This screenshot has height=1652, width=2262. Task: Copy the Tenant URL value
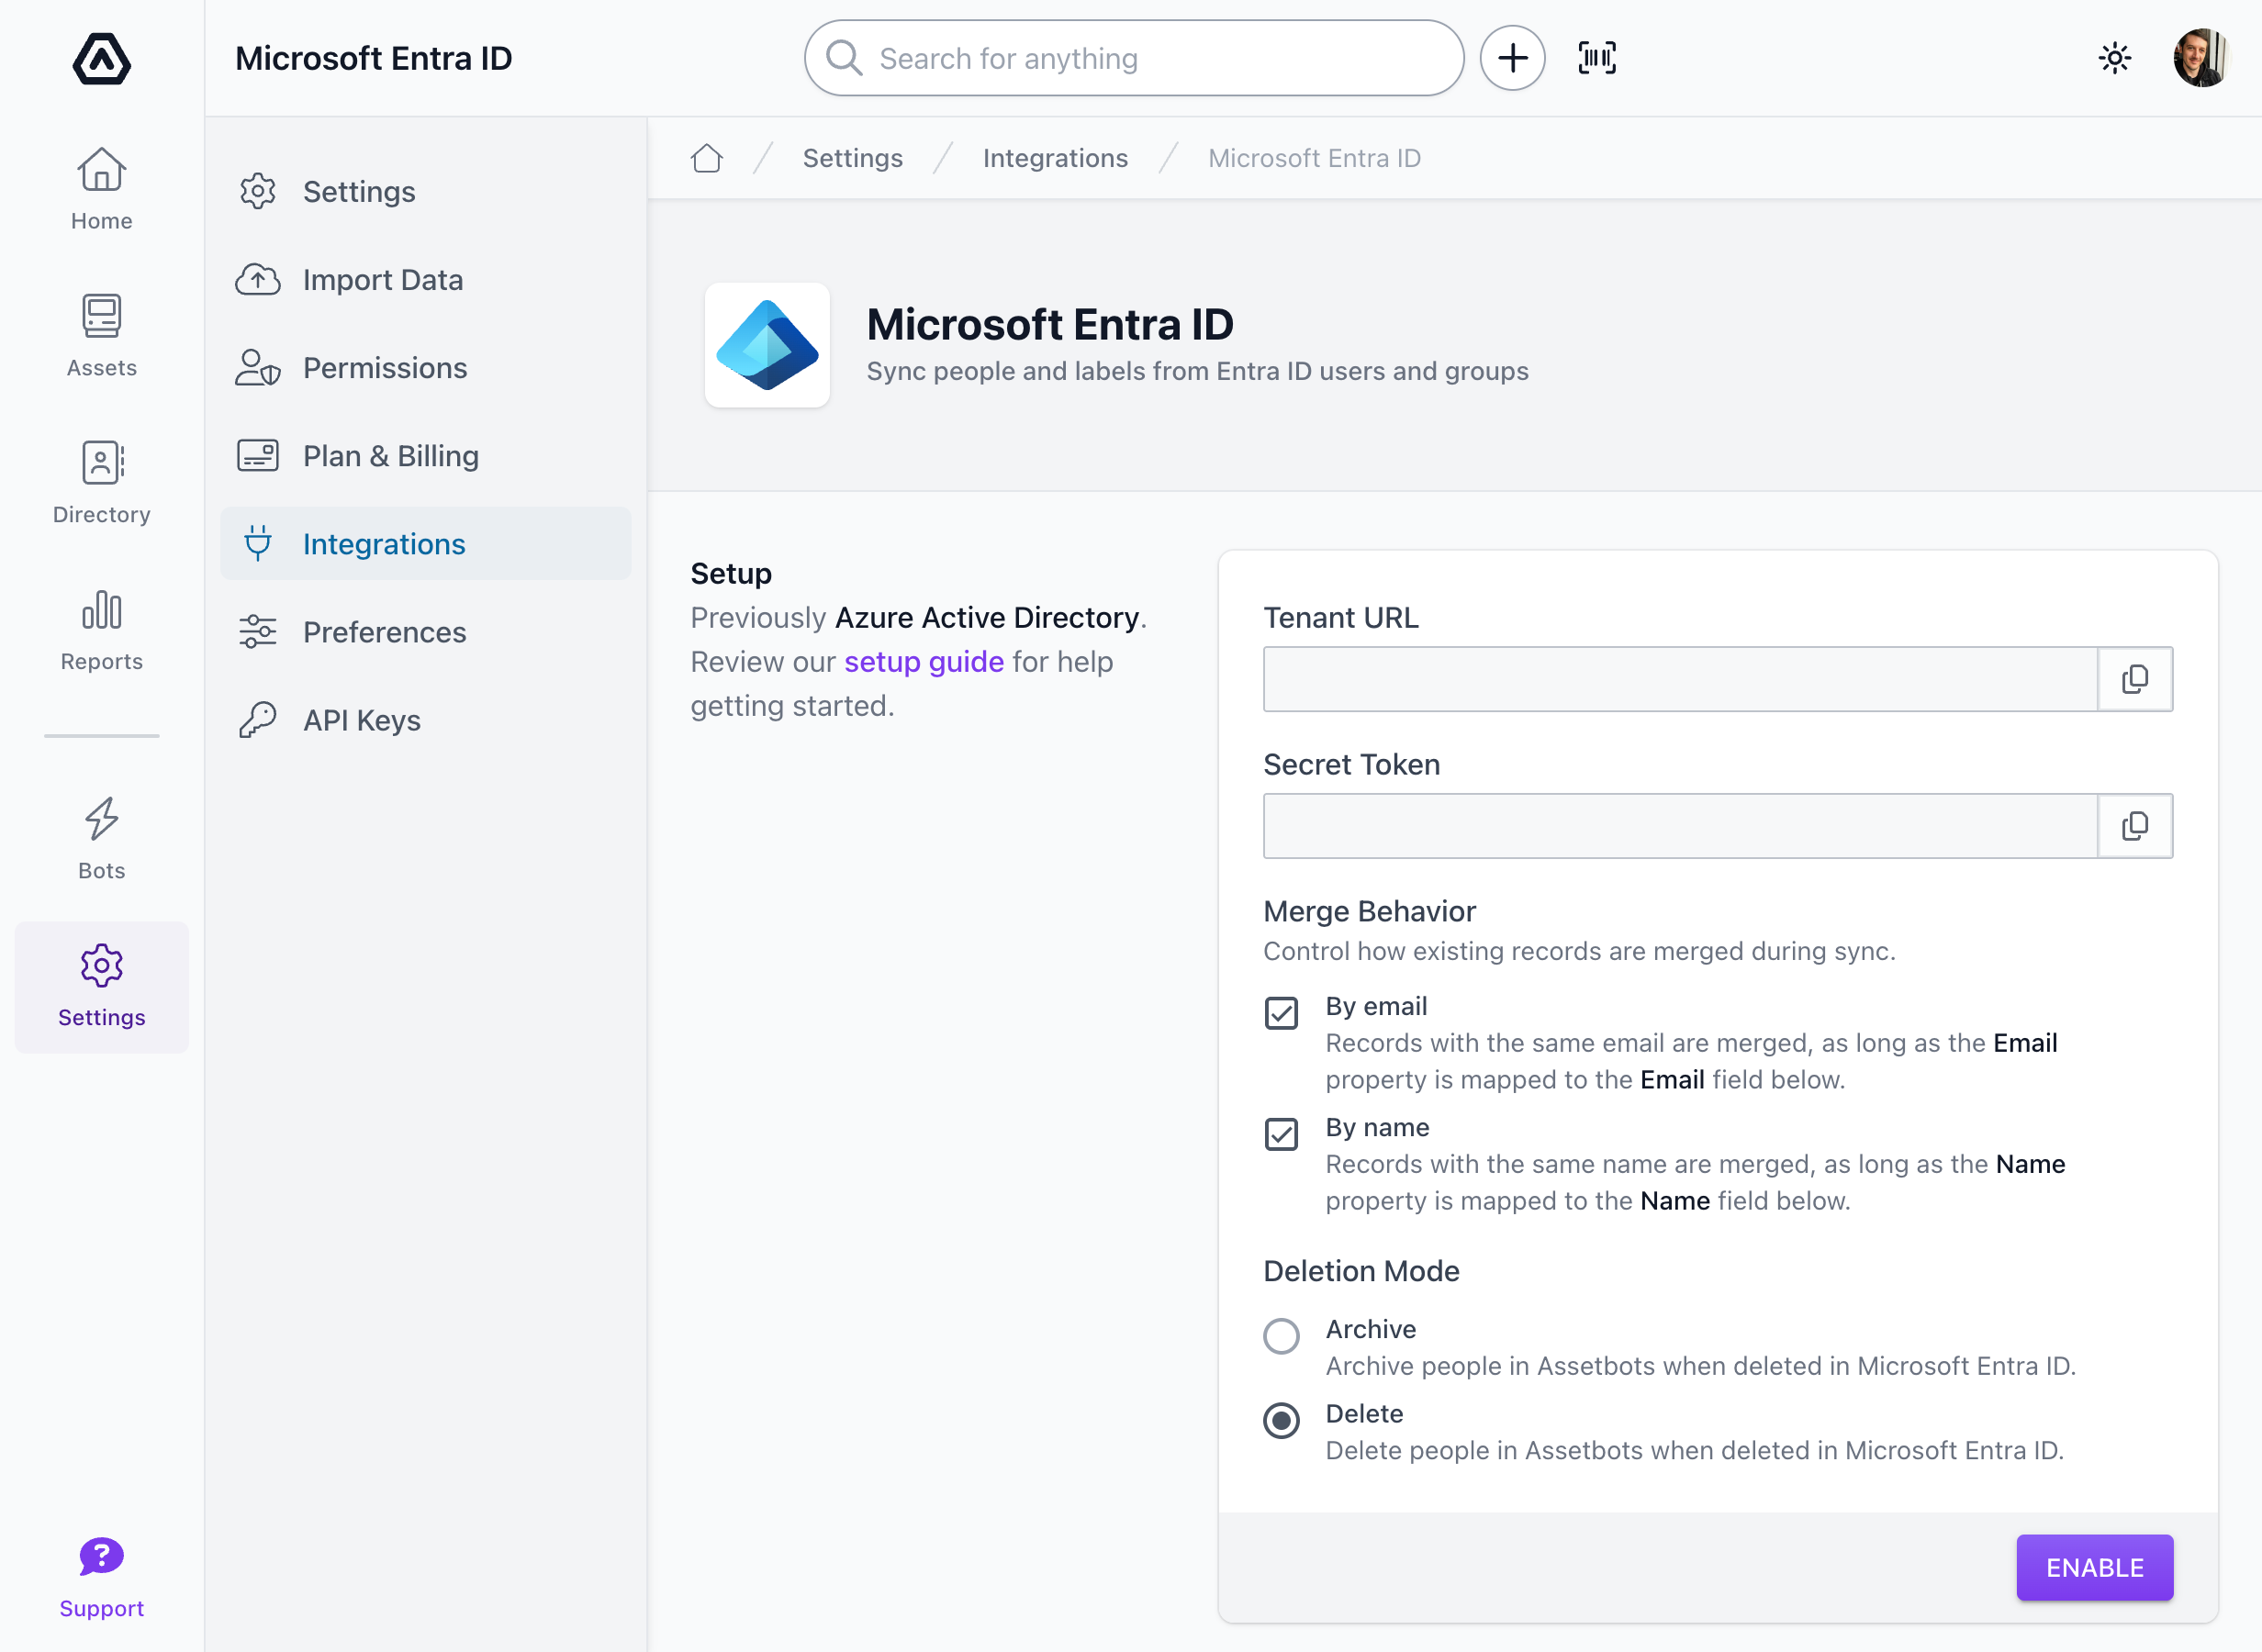(2134, 679)
